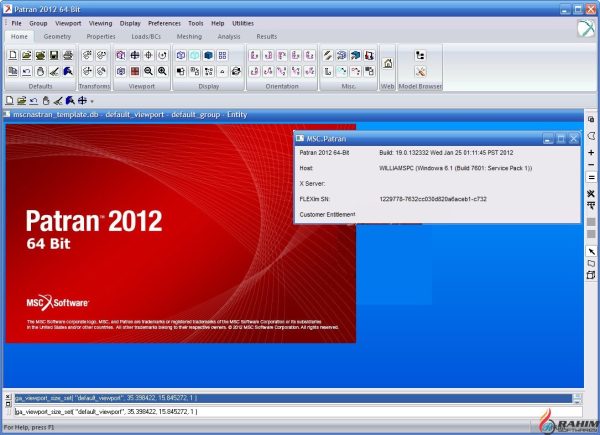This screenshot has width=600, height=435.
Task: Expand the quick access toolbar dropdown arrow
Action: coord(92,101)
